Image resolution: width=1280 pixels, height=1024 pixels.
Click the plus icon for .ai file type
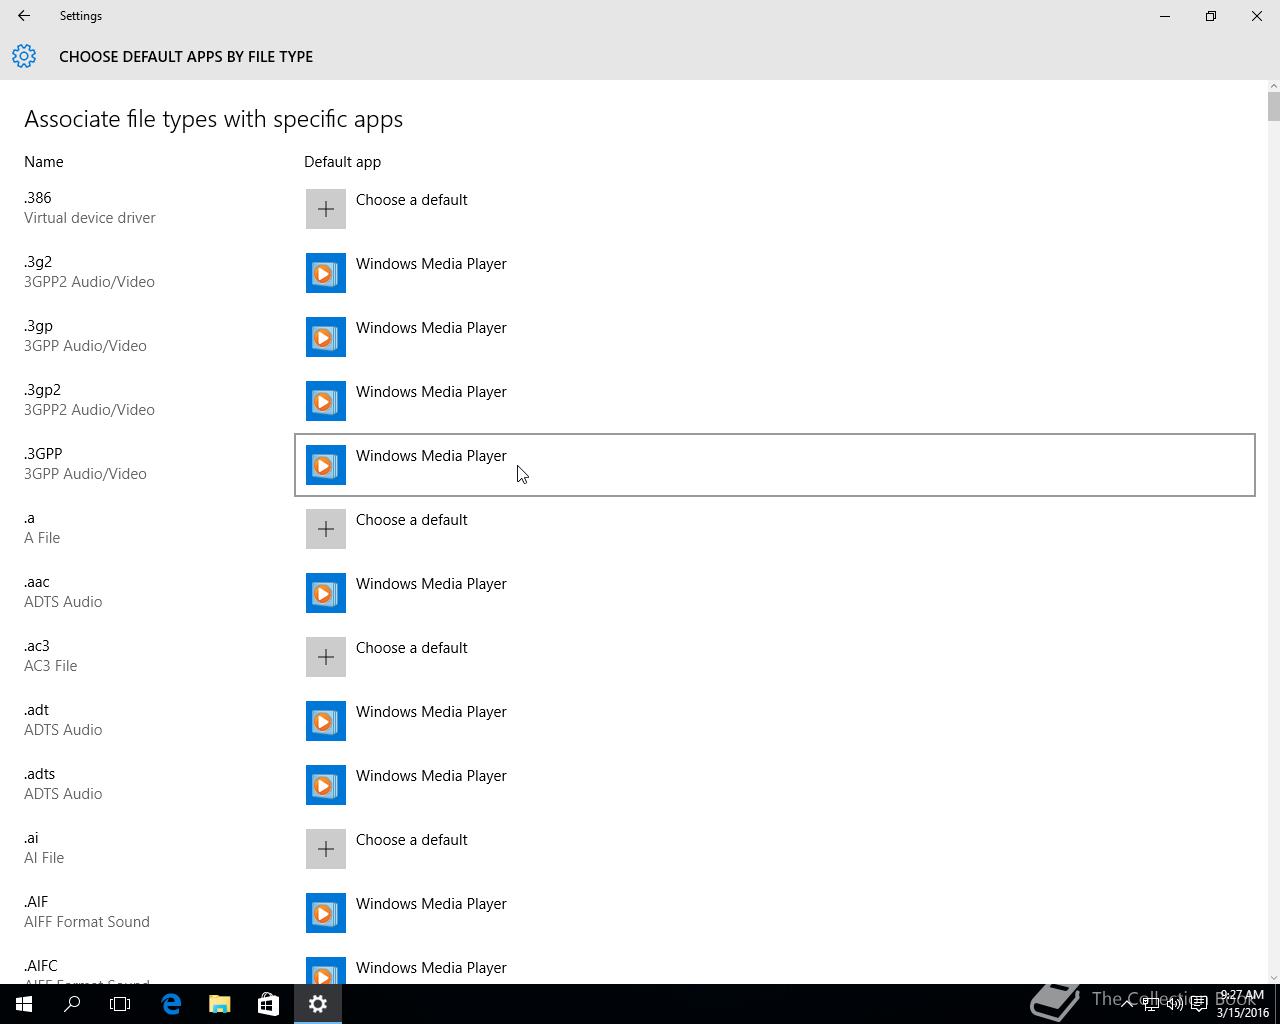pyautogui.click(x=326, y=849)
